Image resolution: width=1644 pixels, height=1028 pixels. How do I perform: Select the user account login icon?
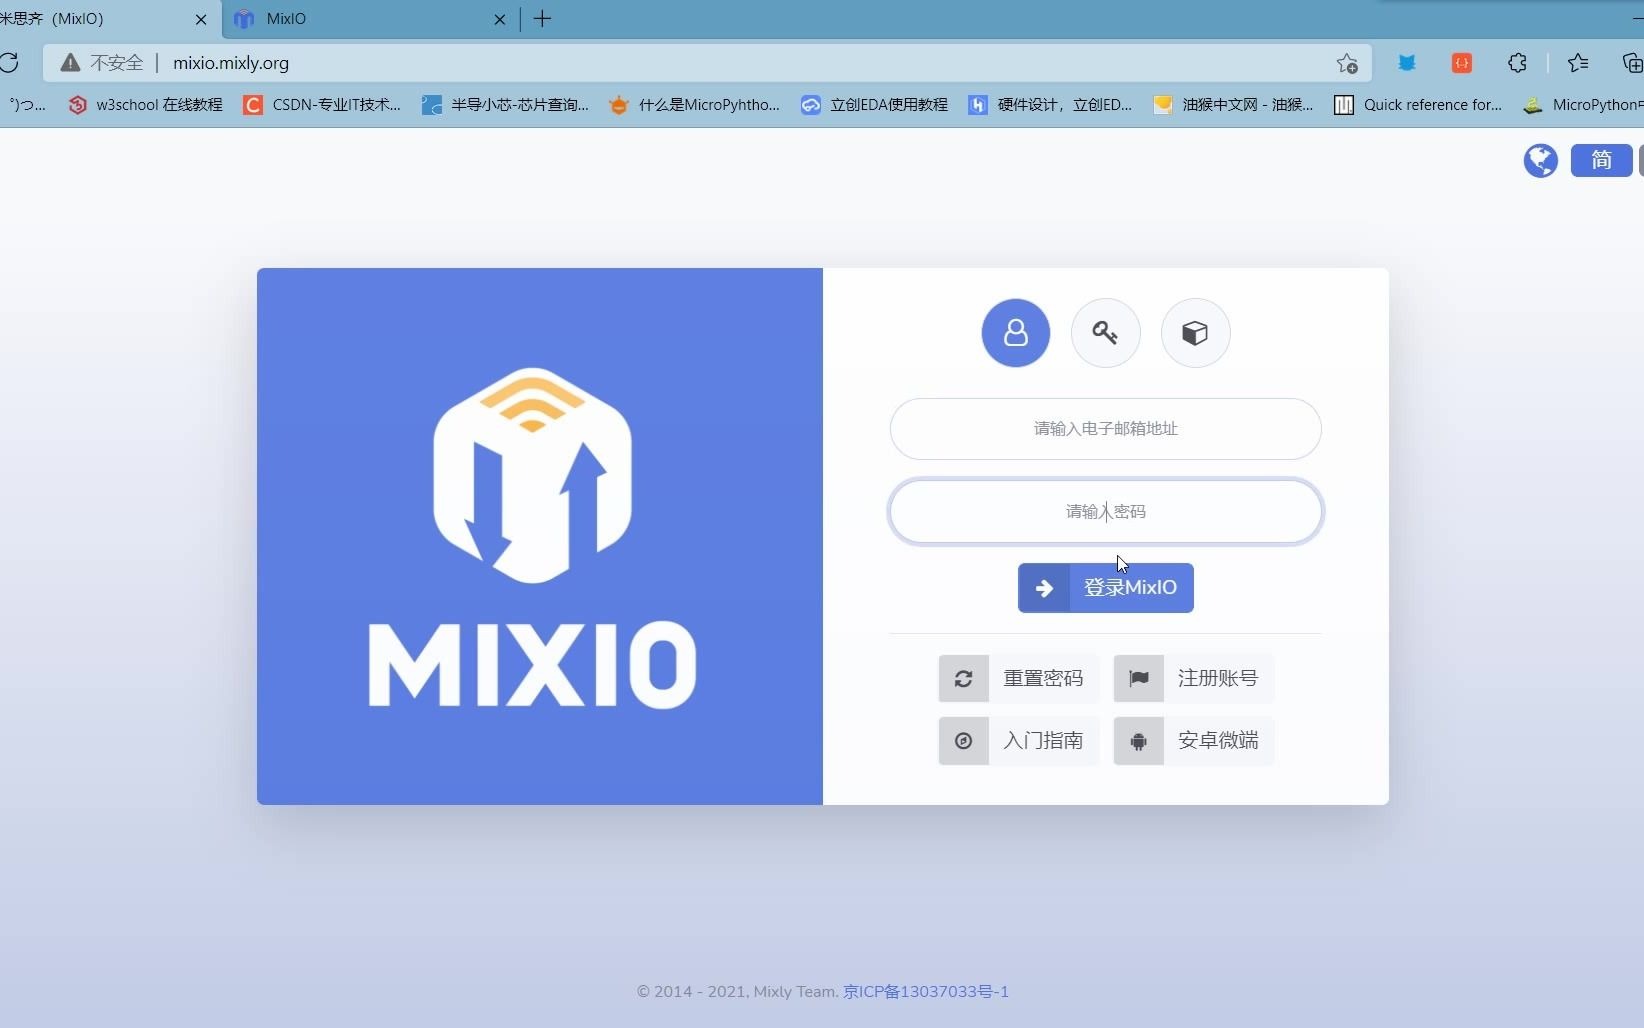[x=1015, y=333]
